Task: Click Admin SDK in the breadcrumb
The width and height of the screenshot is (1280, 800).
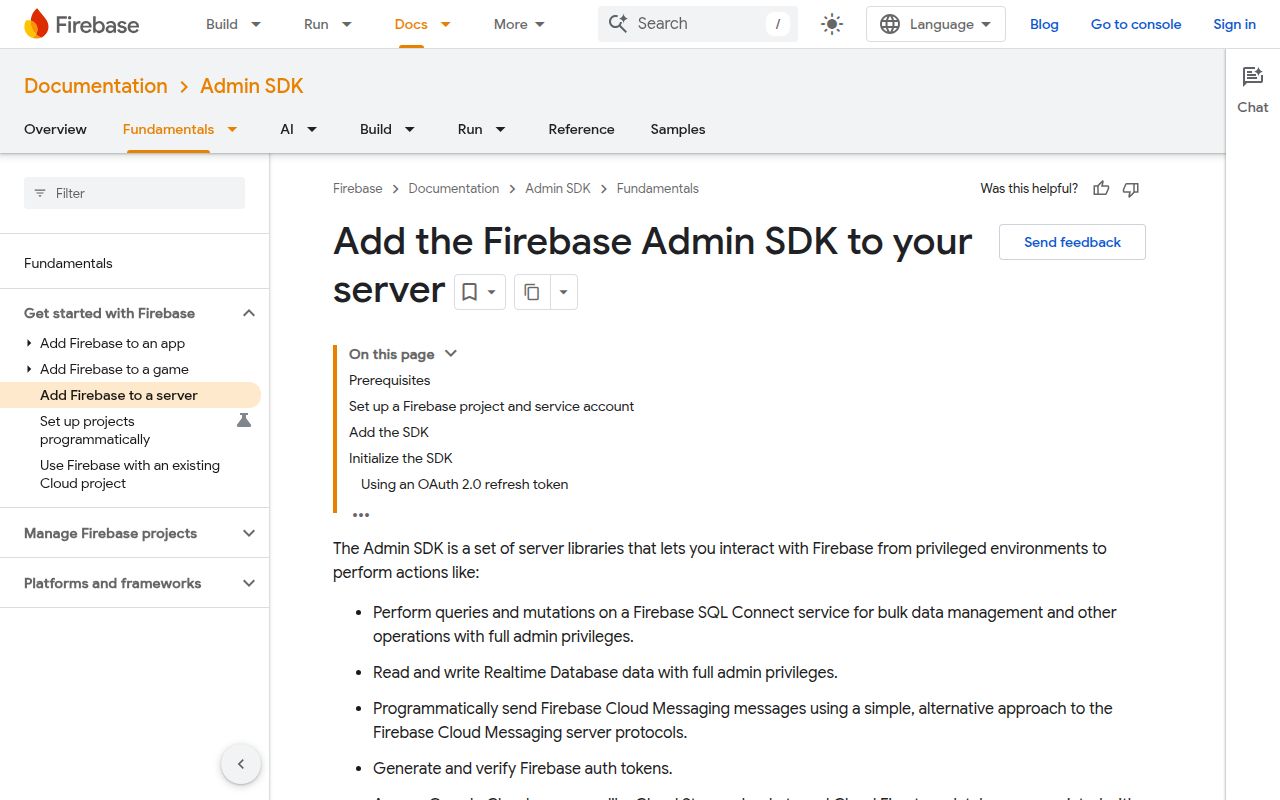Action: (x=558, y=188)
